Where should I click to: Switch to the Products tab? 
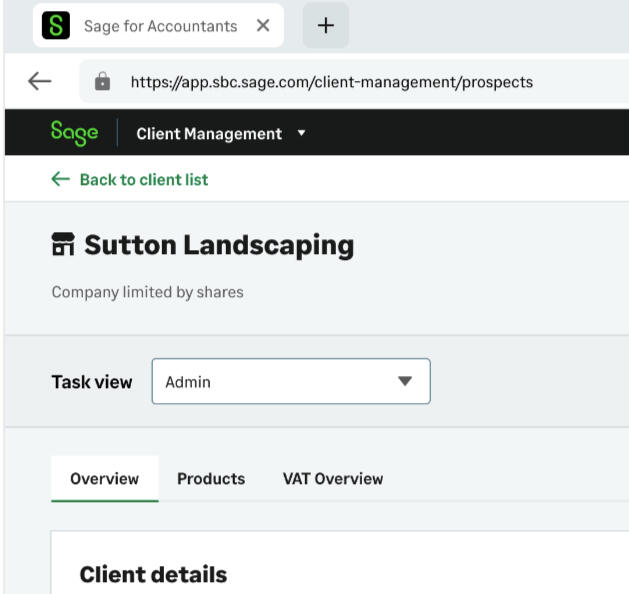point(210,479)
